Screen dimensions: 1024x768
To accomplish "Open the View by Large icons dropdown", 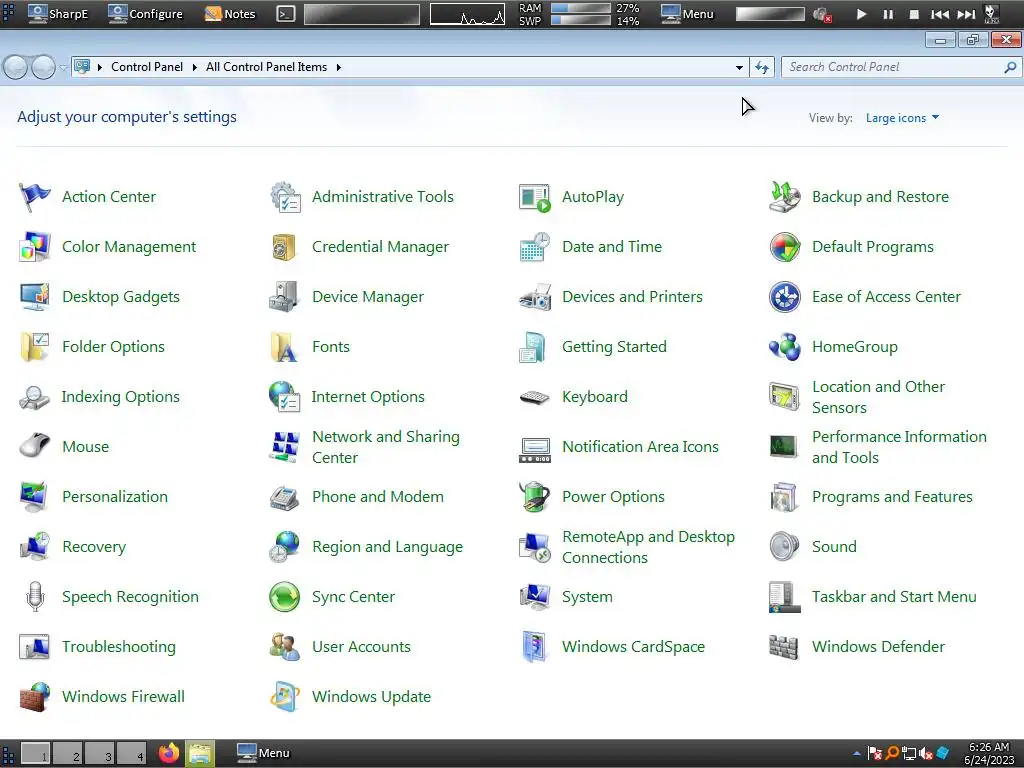I will (x=902, y=118).
